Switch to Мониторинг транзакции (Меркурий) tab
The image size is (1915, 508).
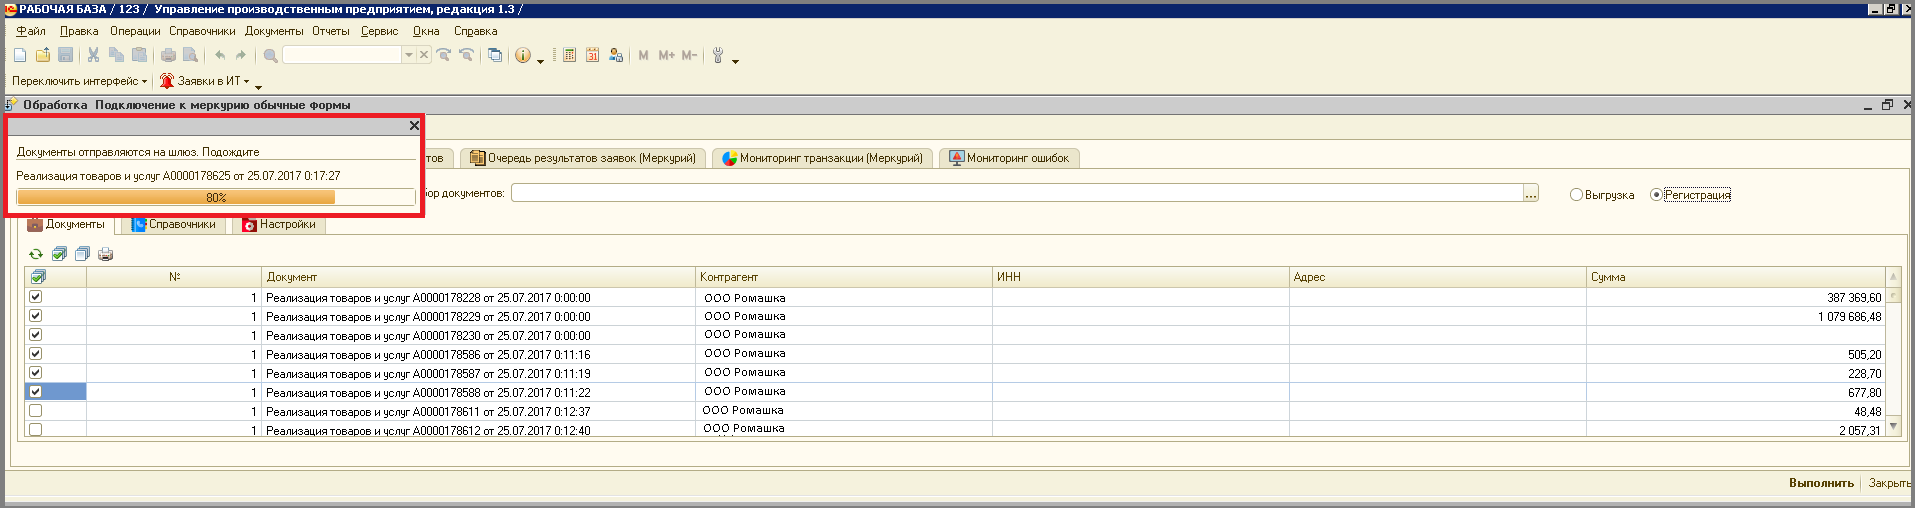(822, 158)
